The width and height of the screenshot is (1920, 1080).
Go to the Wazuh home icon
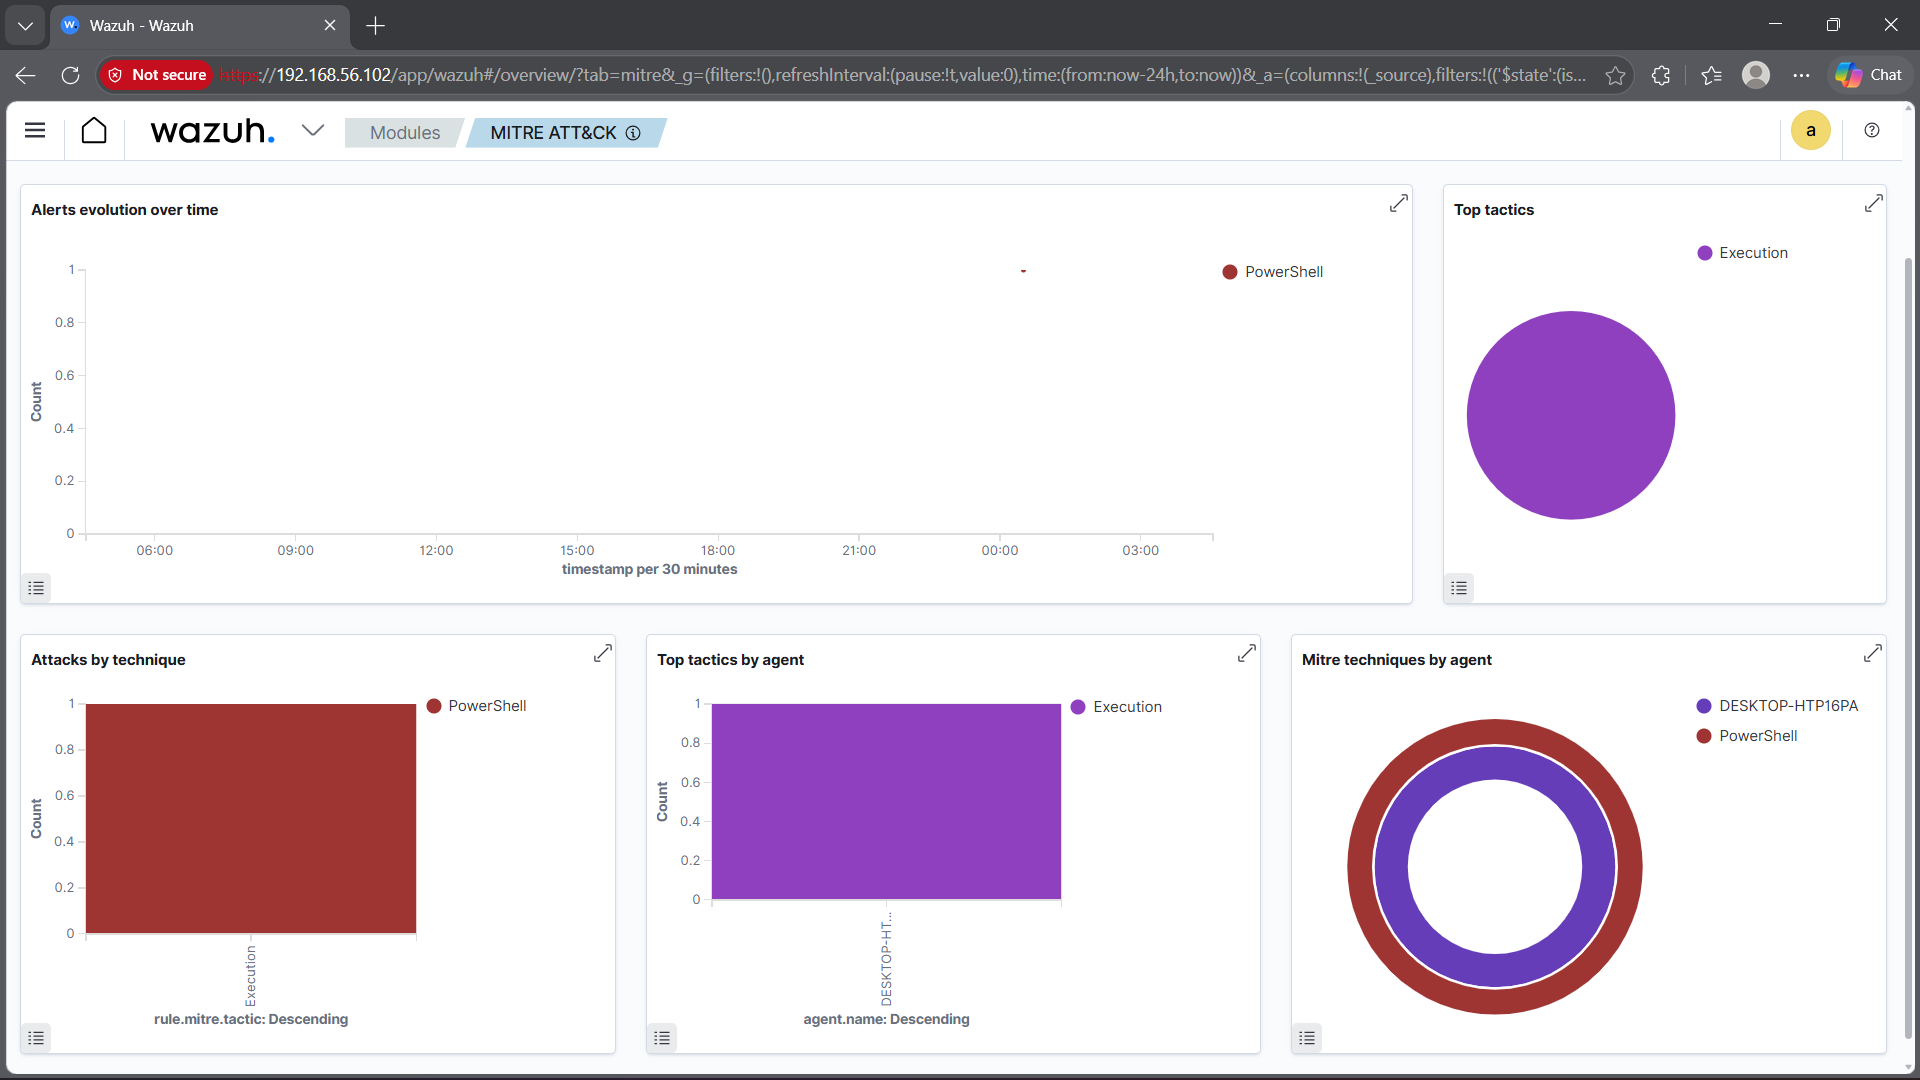(x=94, y=131)
